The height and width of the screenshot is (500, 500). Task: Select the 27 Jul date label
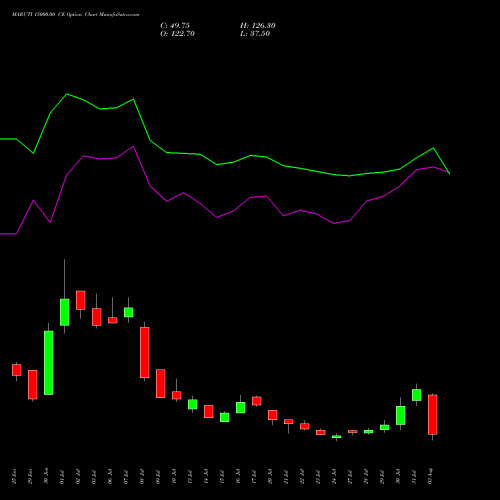tap(350, 476)
